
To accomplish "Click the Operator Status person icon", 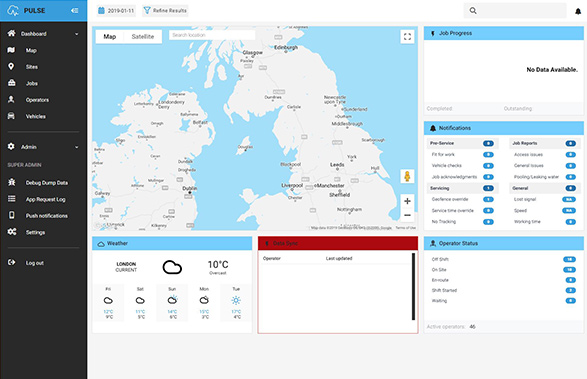I will pyautogui.click(x=433, y=243).
